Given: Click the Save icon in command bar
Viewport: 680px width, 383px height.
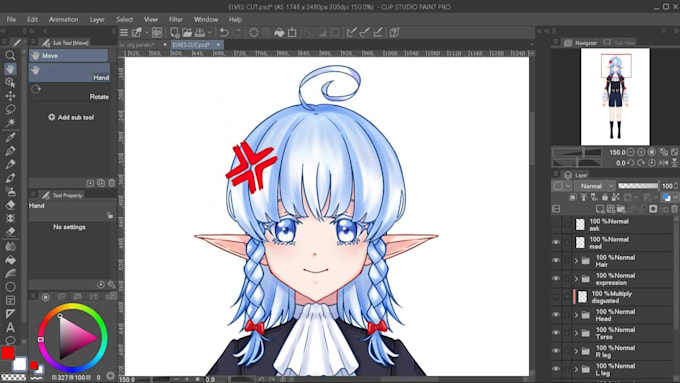Looking at the screenshot, I should pos(200,33).
